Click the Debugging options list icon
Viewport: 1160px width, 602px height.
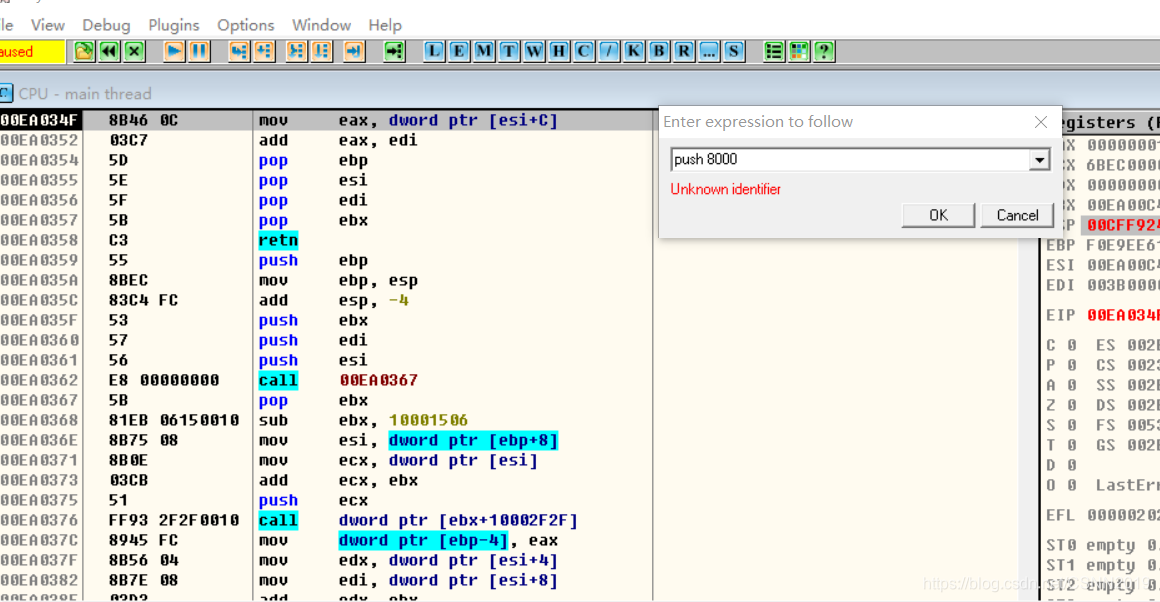click(x=774, y=52)
